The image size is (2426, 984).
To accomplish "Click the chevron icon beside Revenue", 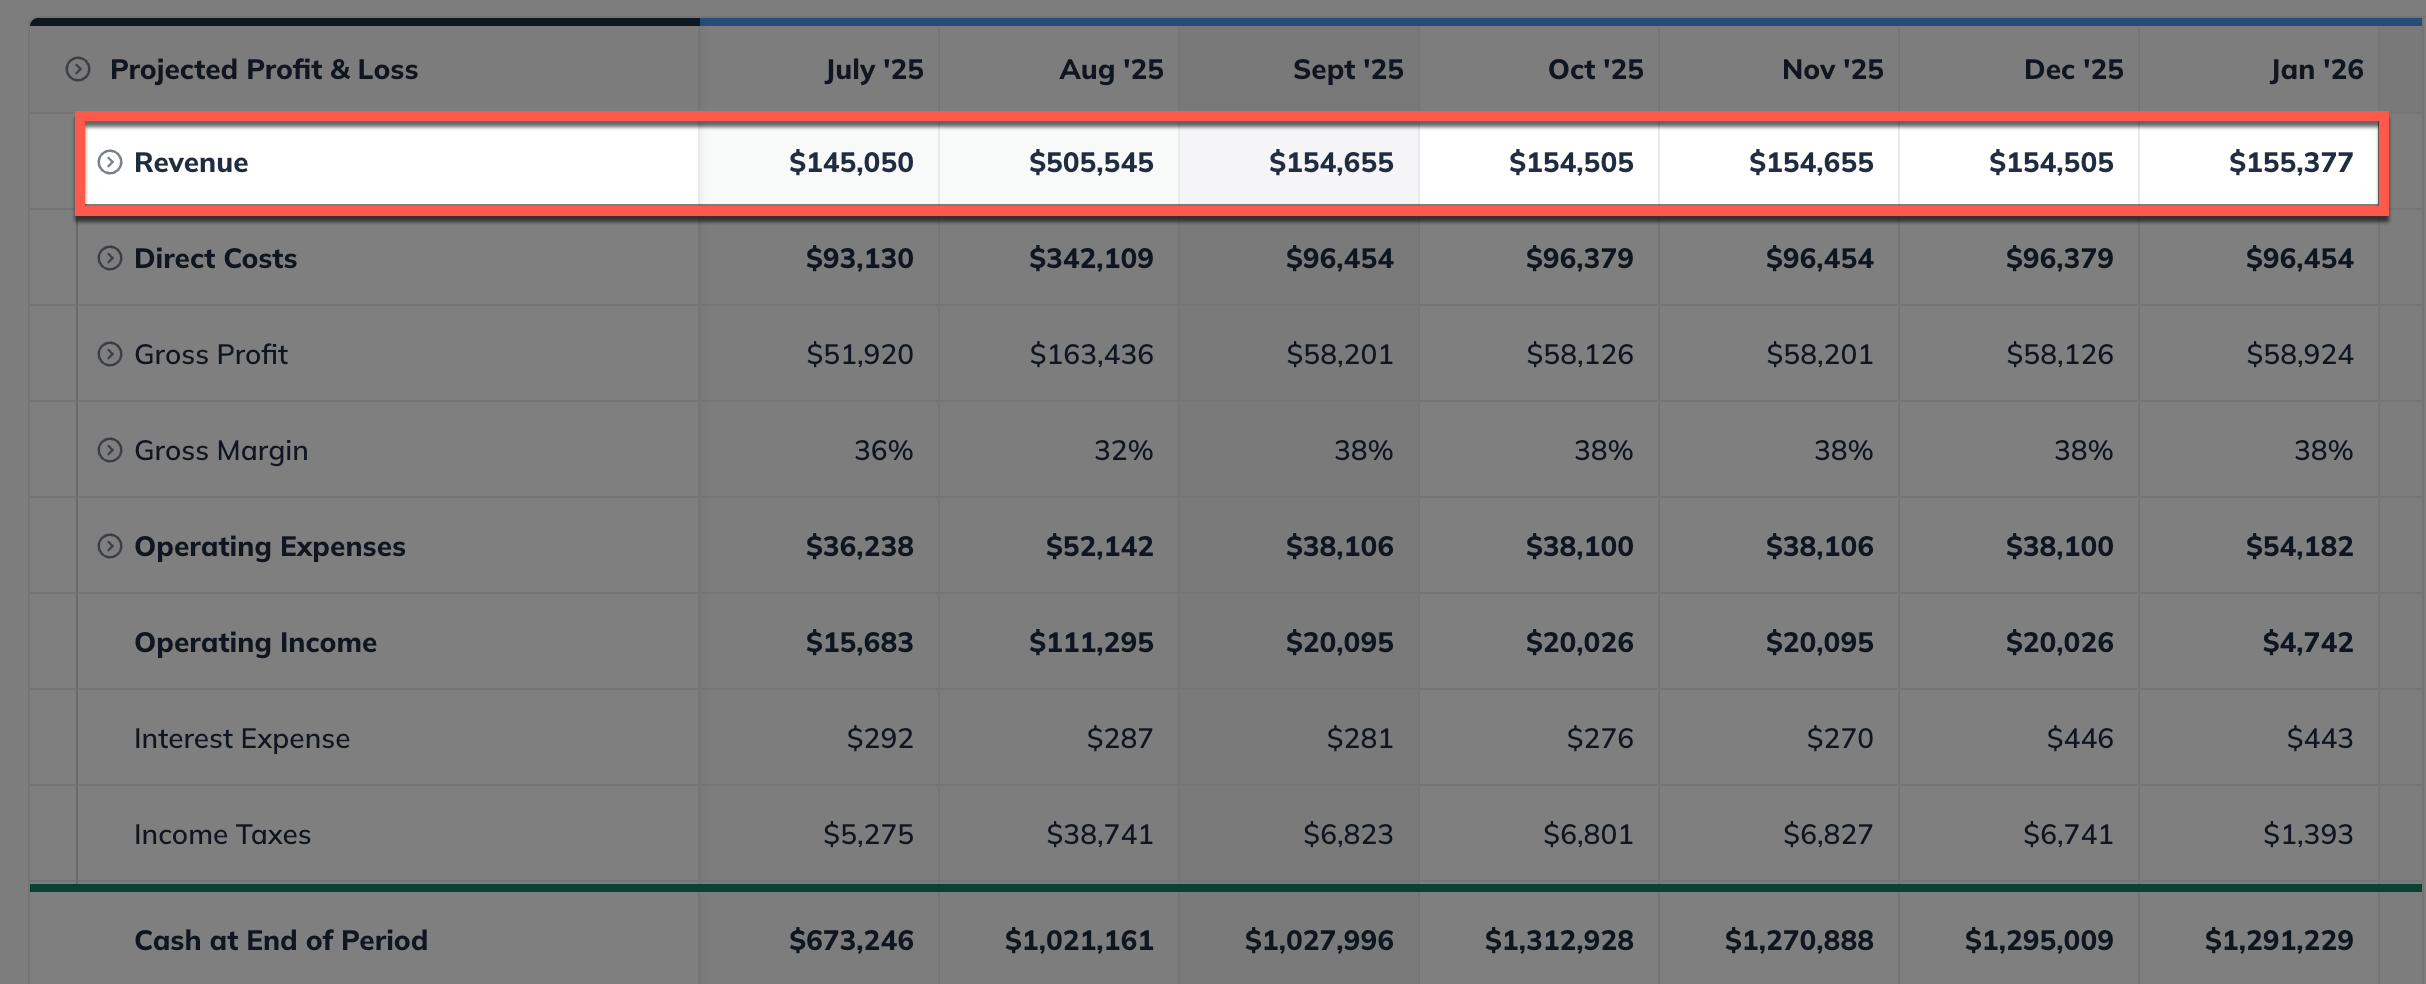I will [110, 162].
